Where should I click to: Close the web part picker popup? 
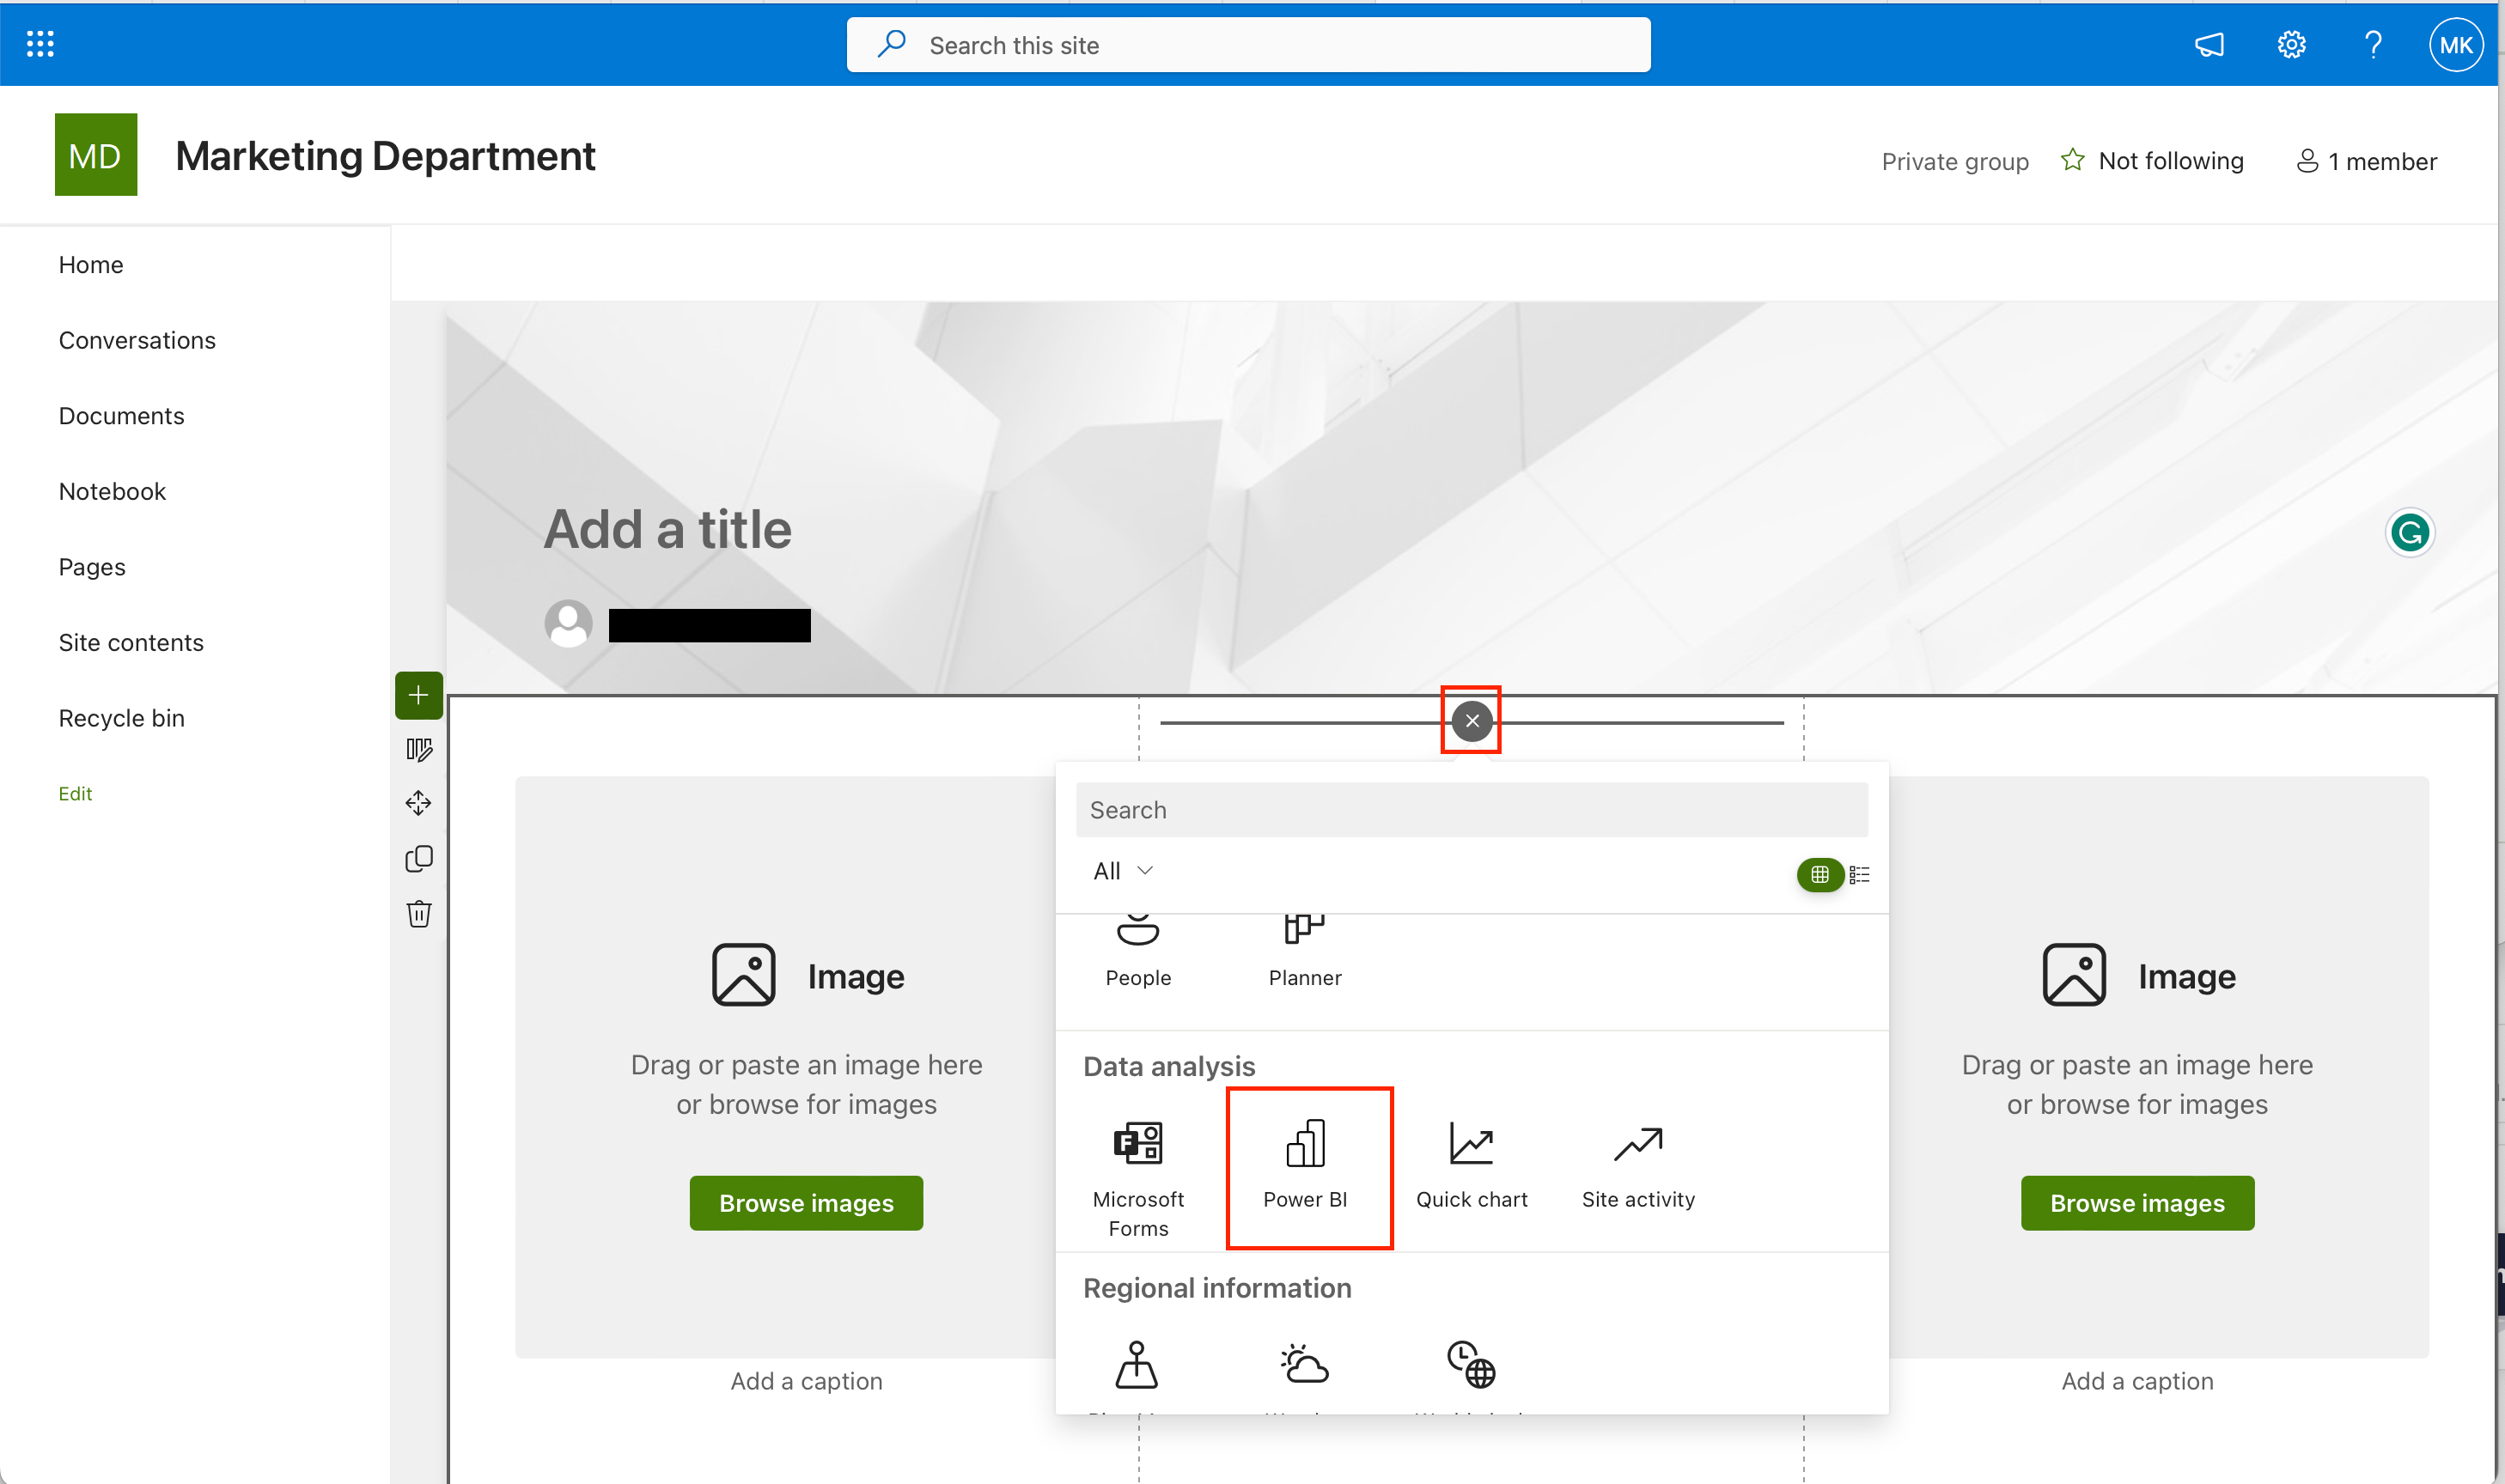point(1472,721)
